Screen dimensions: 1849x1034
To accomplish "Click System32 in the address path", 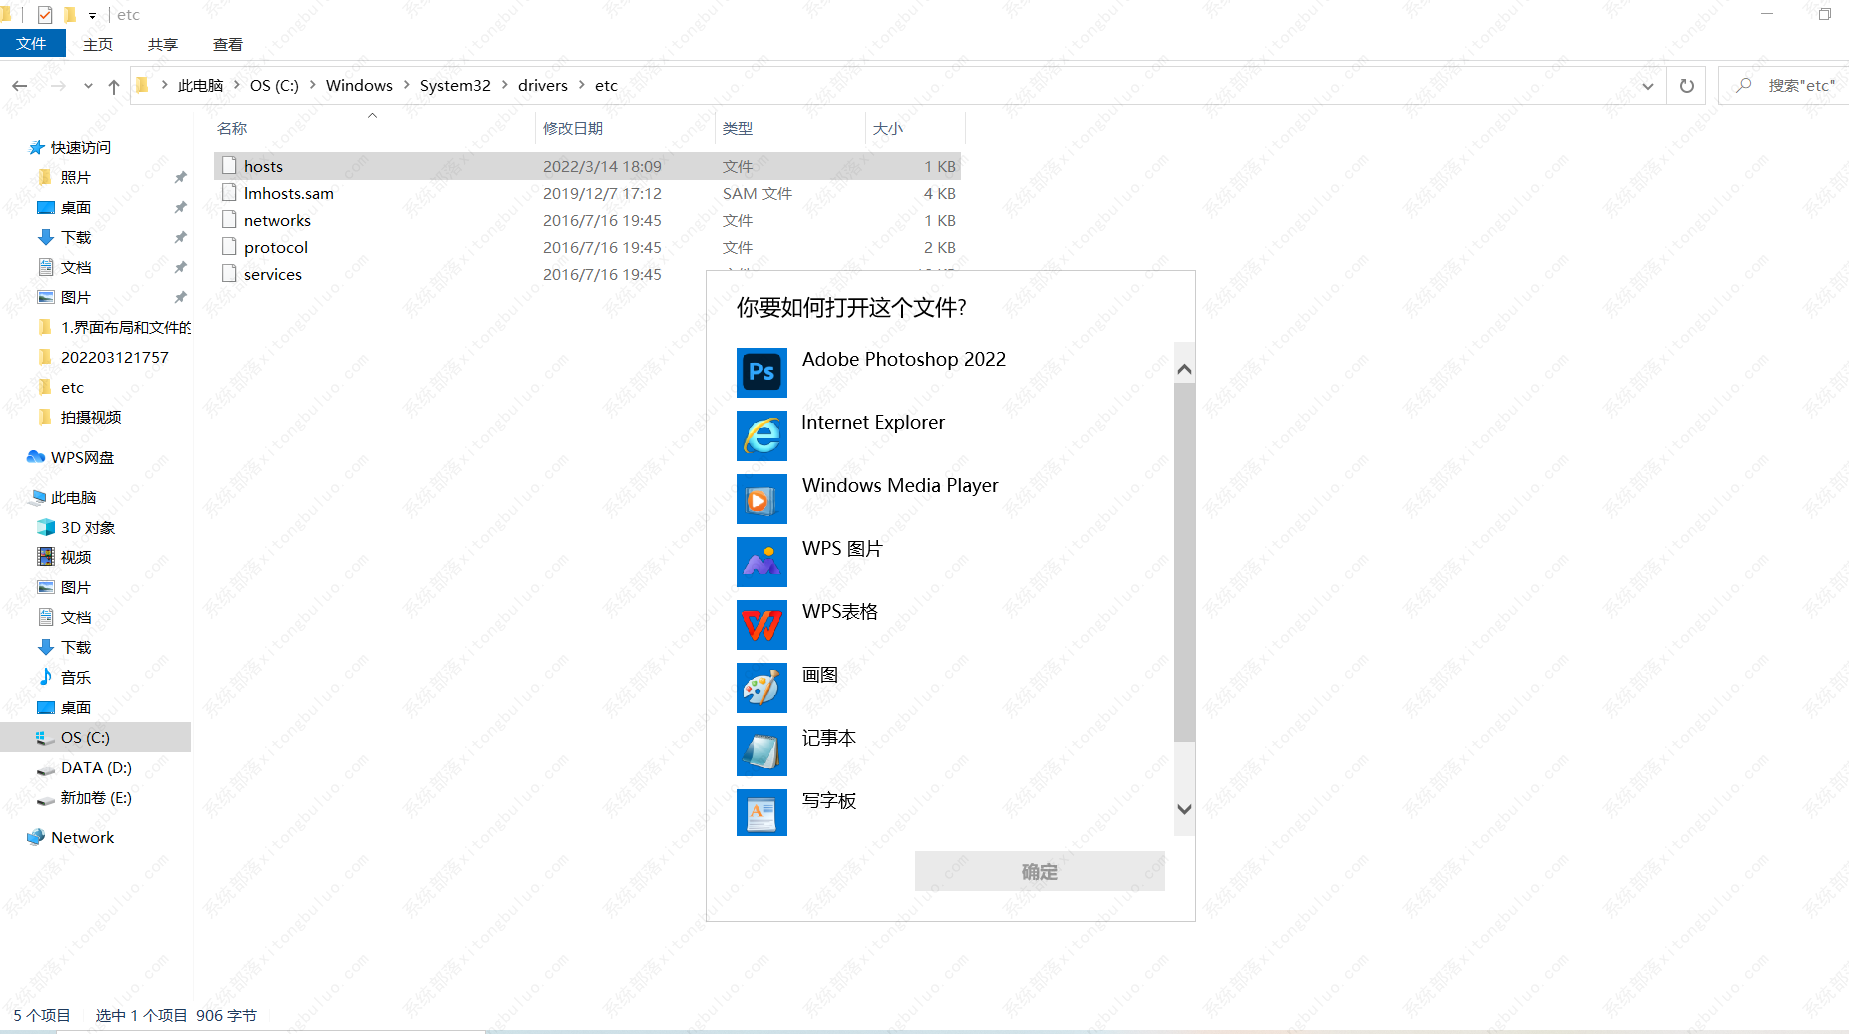I will click(x=455, y=85).
